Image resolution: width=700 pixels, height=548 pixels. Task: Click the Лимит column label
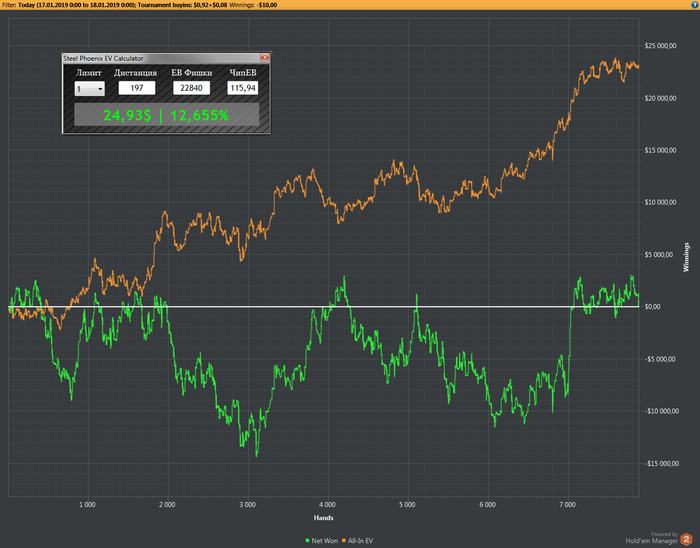pyautogui.click(x=89, y=73)
